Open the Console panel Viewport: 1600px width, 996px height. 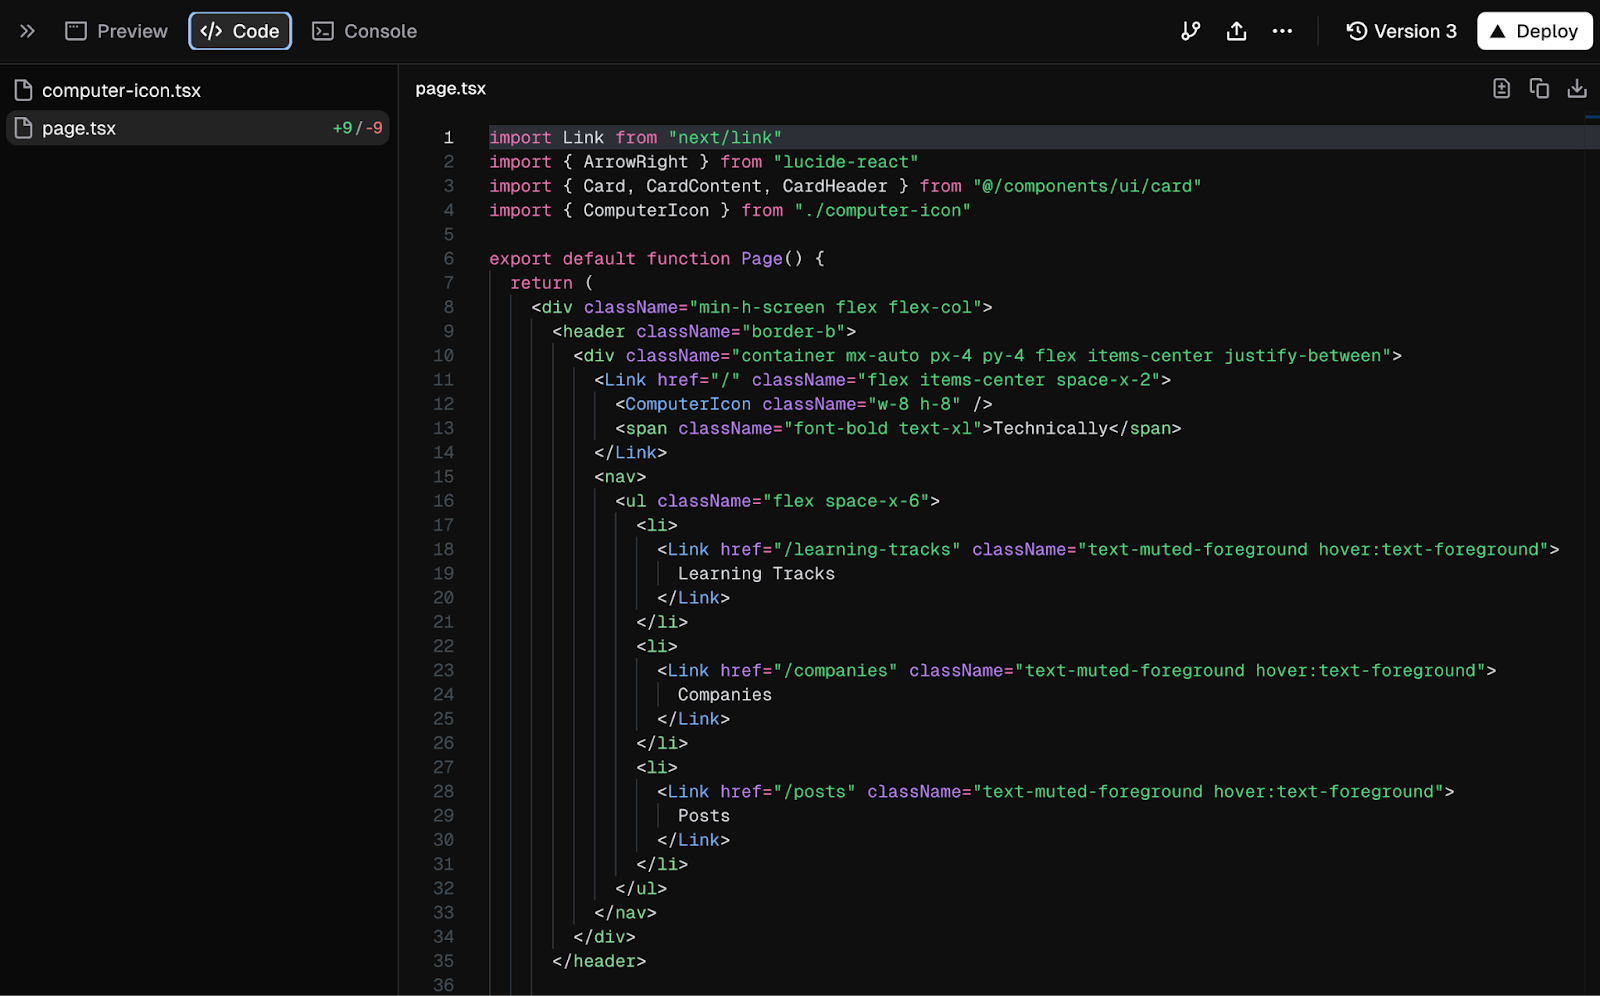click(363, 31)
